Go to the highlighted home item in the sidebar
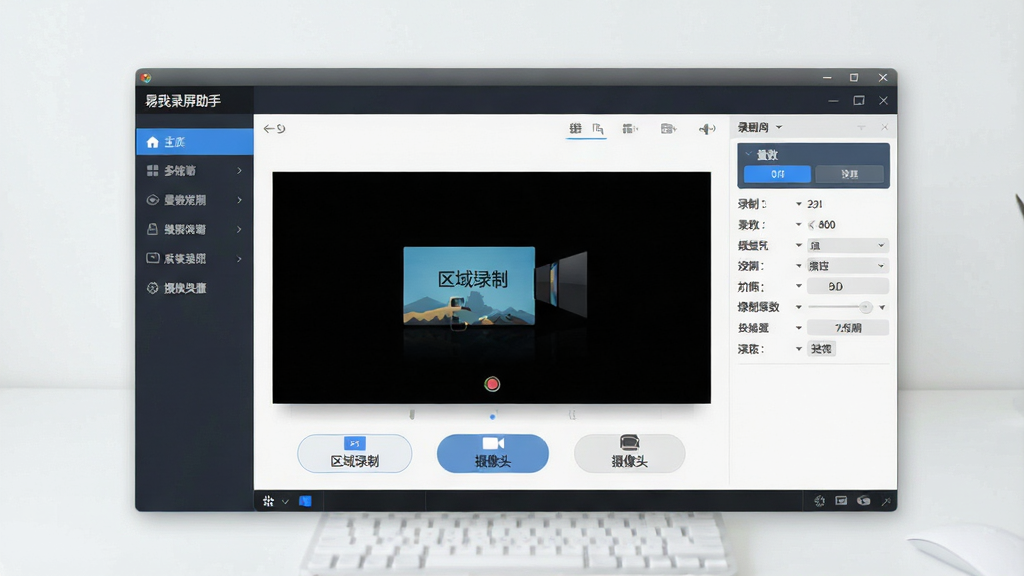The height and width of the screenshot is (576, 1024). (195, 142)
